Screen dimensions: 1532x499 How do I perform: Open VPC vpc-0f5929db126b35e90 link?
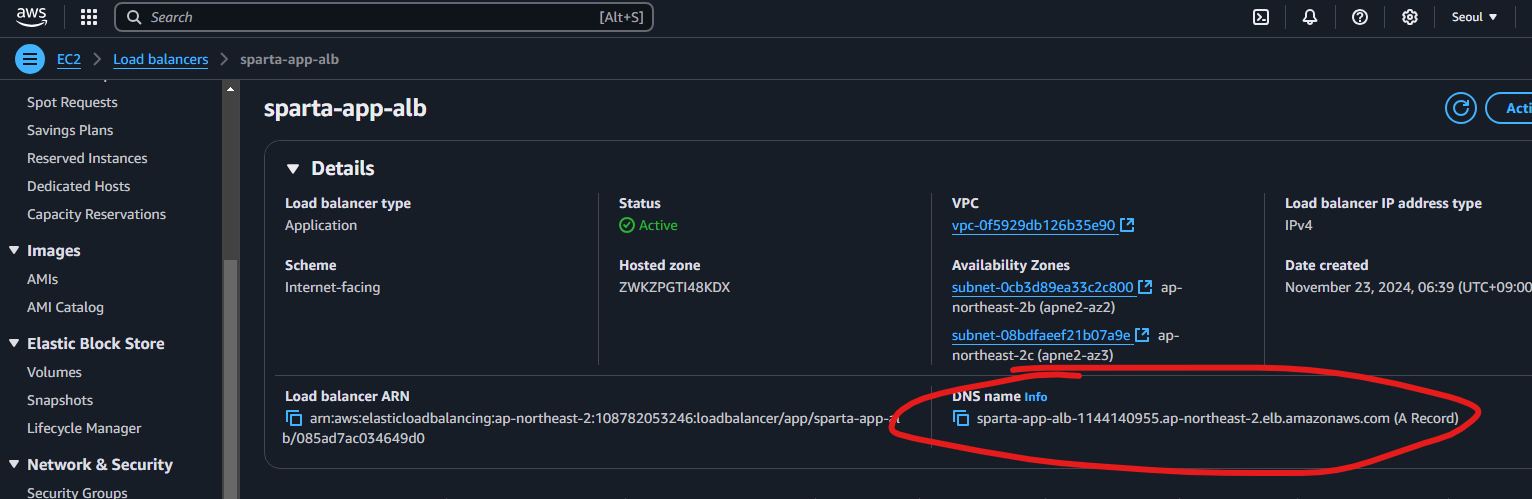point(1033,225)
